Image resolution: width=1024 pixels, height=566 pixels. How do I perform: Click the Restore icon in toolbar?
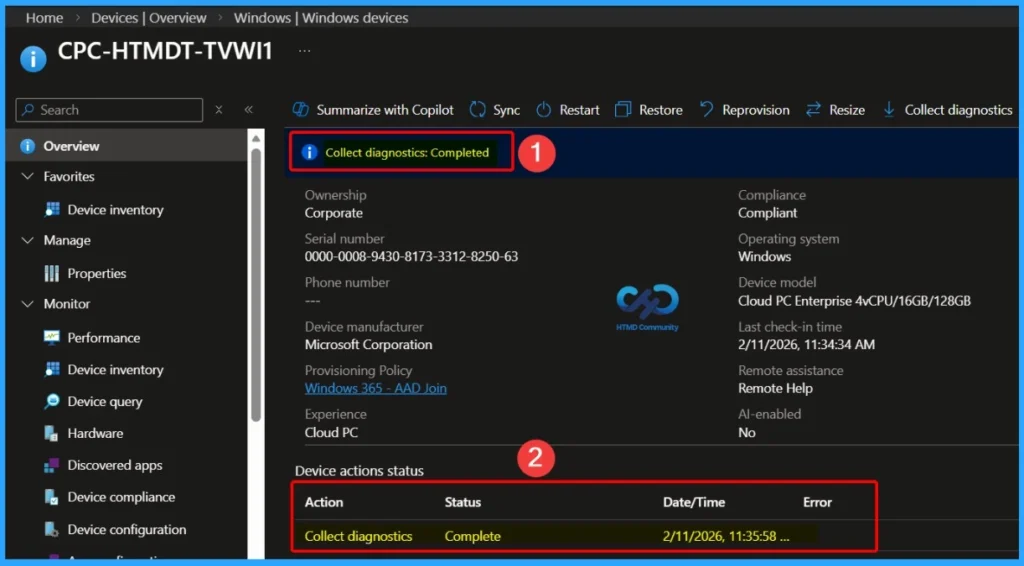[623, 110]
